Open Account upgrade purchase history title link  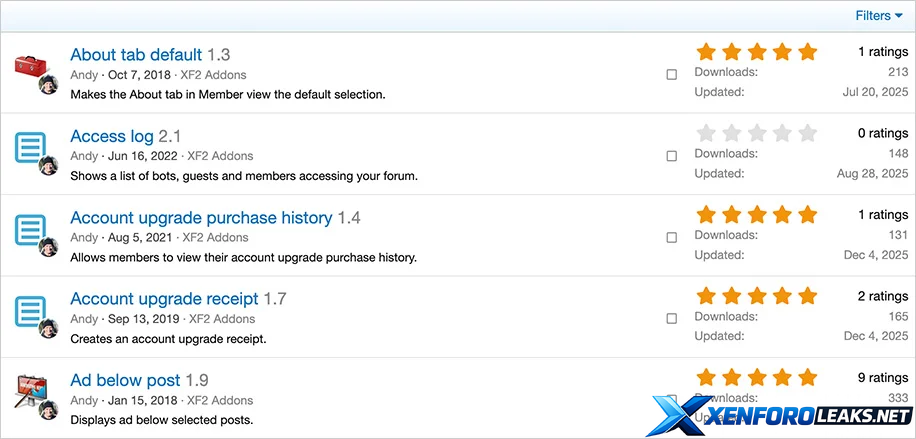point(201,218)
